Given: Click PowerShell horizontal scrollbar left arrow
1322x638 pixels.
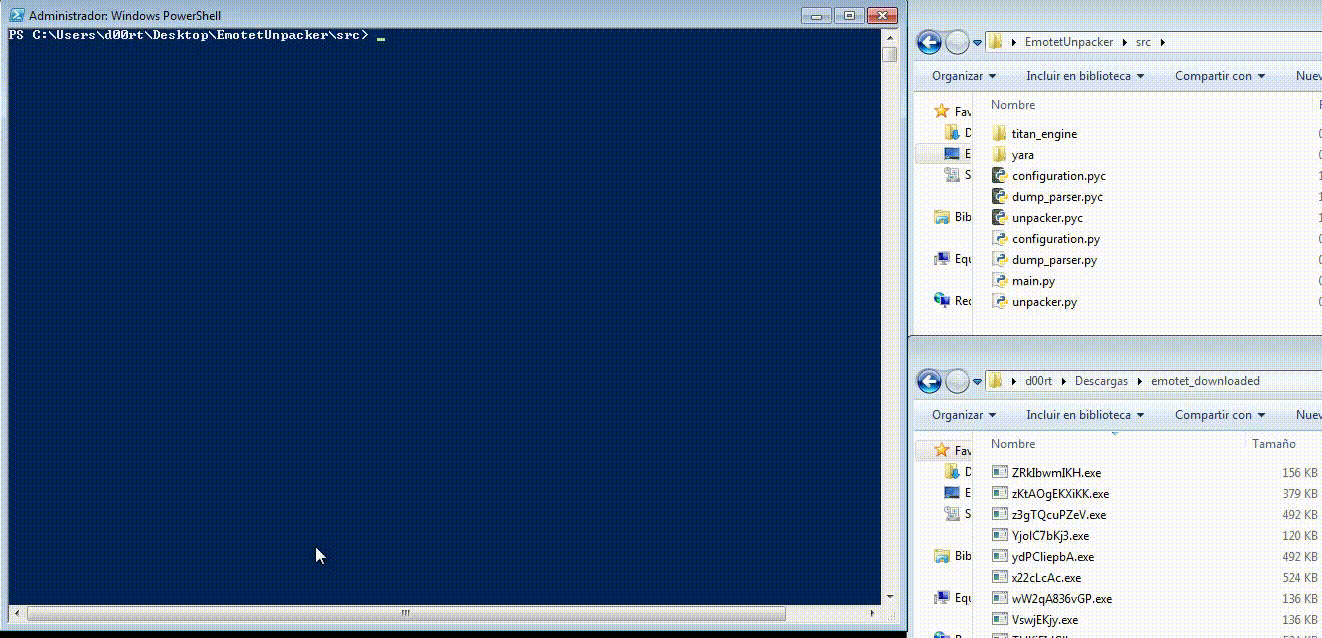Looking at the screenshot, I should point(15,613).
